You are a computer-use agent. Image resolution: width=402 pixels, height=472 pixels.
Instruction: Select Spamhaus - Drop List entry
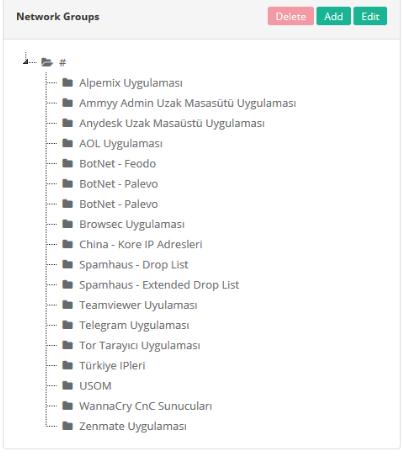pyautogui.click(x=134, y=265)
